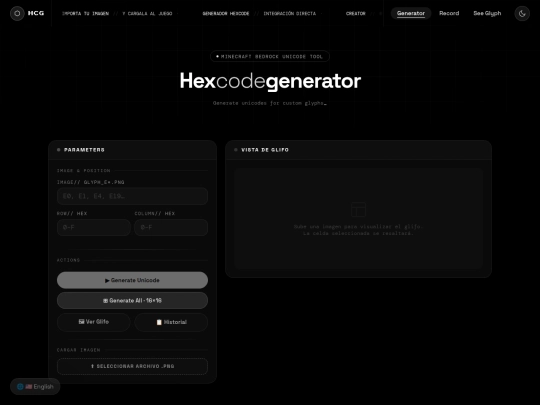
Task: Toggle dark mode moon icon
Action: coord(522,13)
